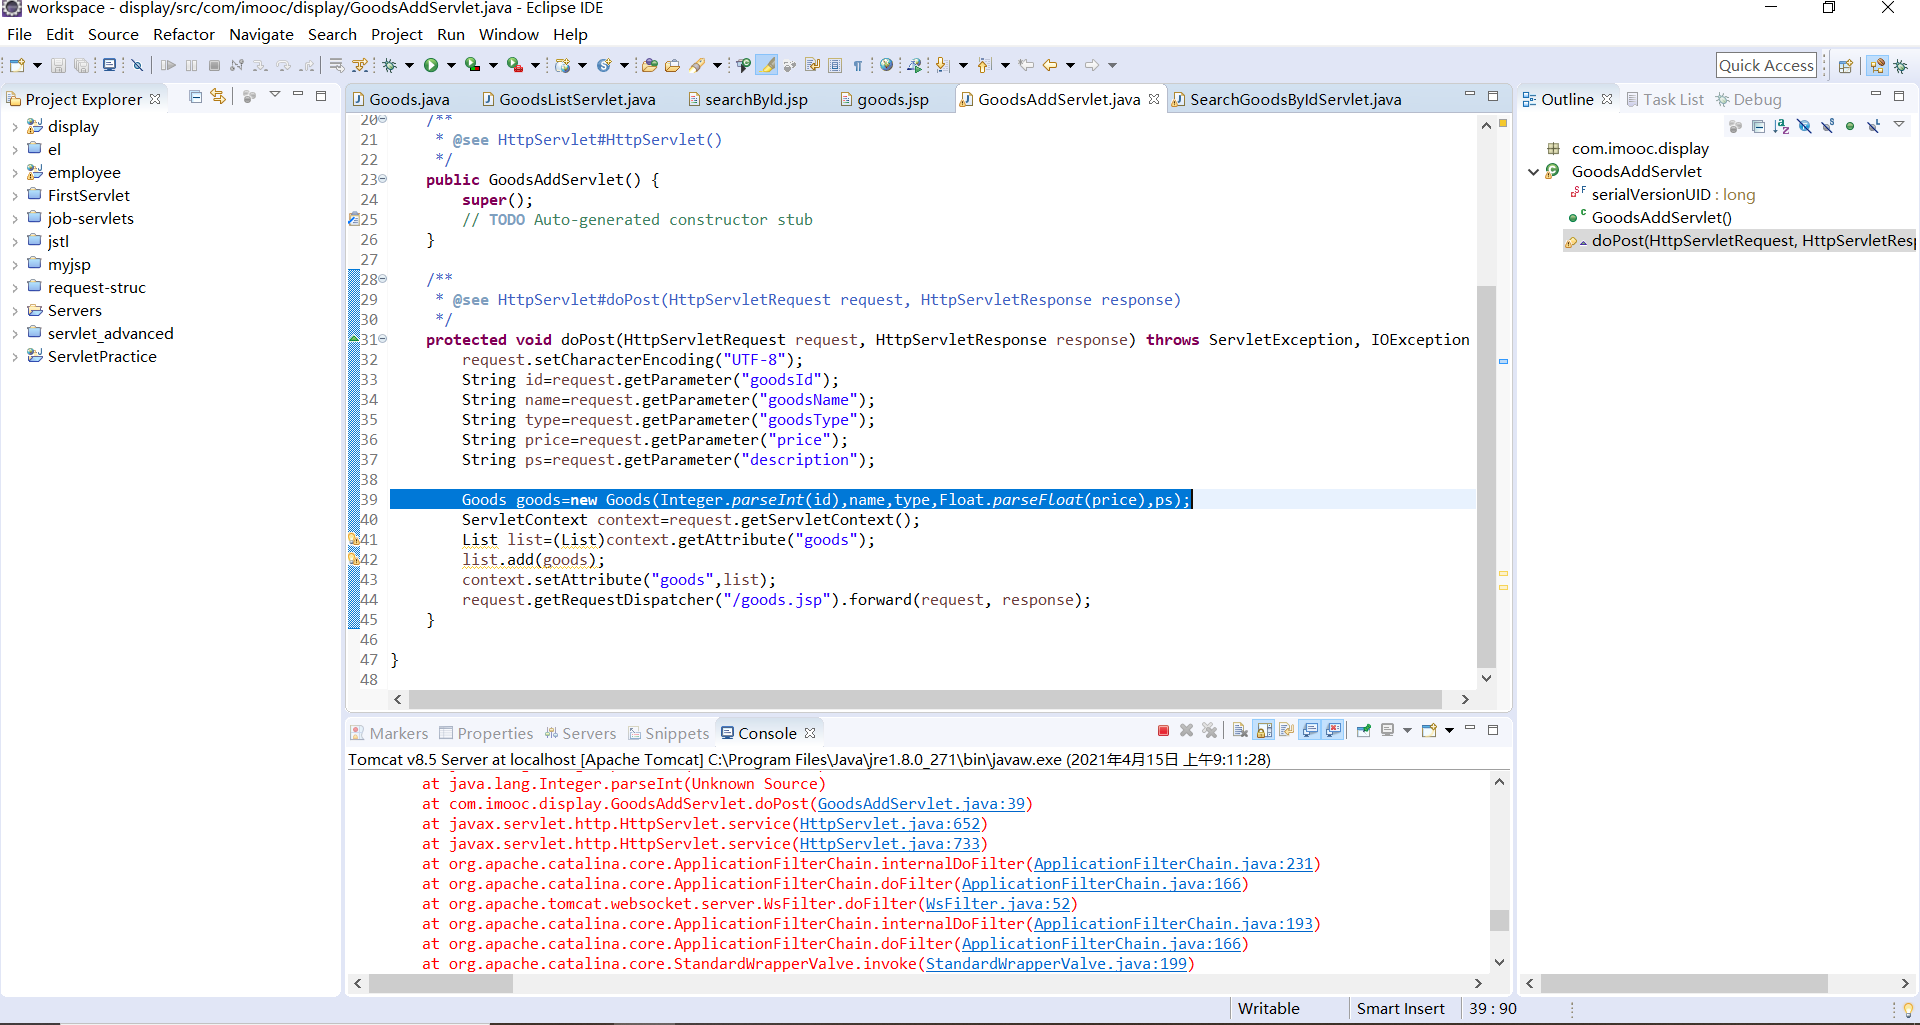Click the Next Annotation arrow icon
The image size is (1920, 1025).
pos(942,65)
